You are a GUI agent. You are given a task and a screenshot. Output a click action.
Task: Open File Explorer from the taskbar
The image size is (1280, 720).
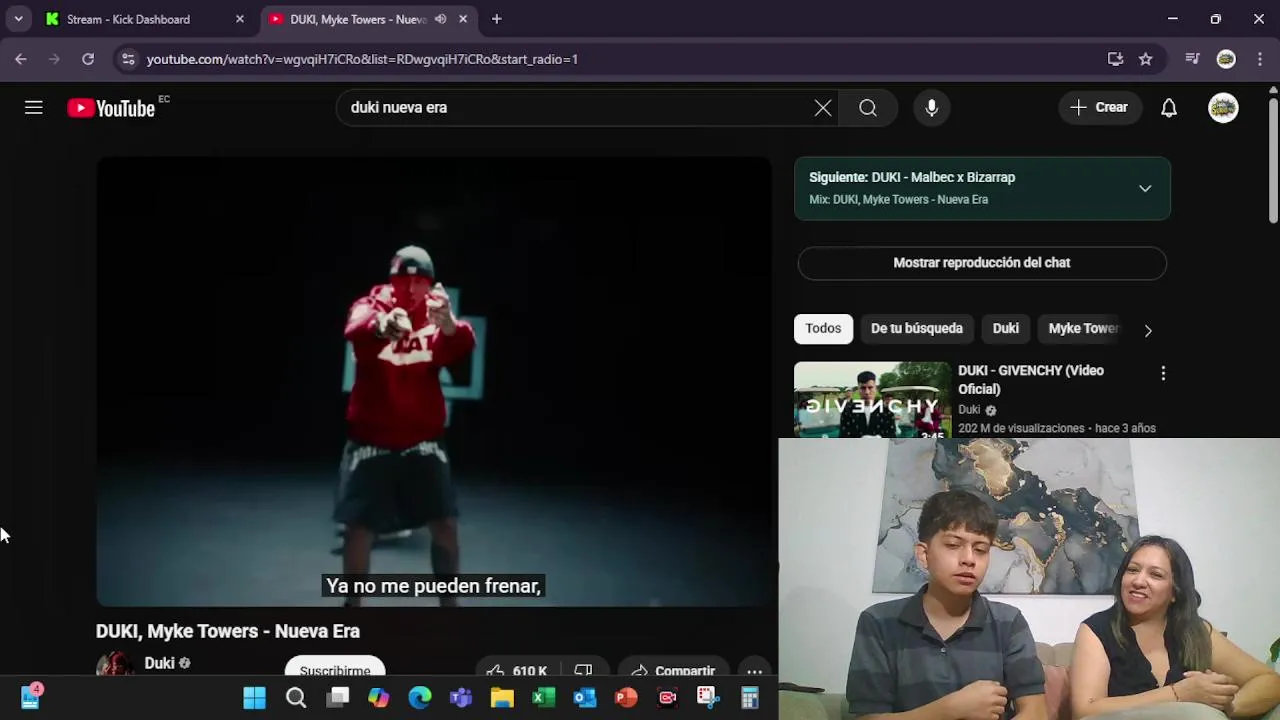[x=502, y=697]
